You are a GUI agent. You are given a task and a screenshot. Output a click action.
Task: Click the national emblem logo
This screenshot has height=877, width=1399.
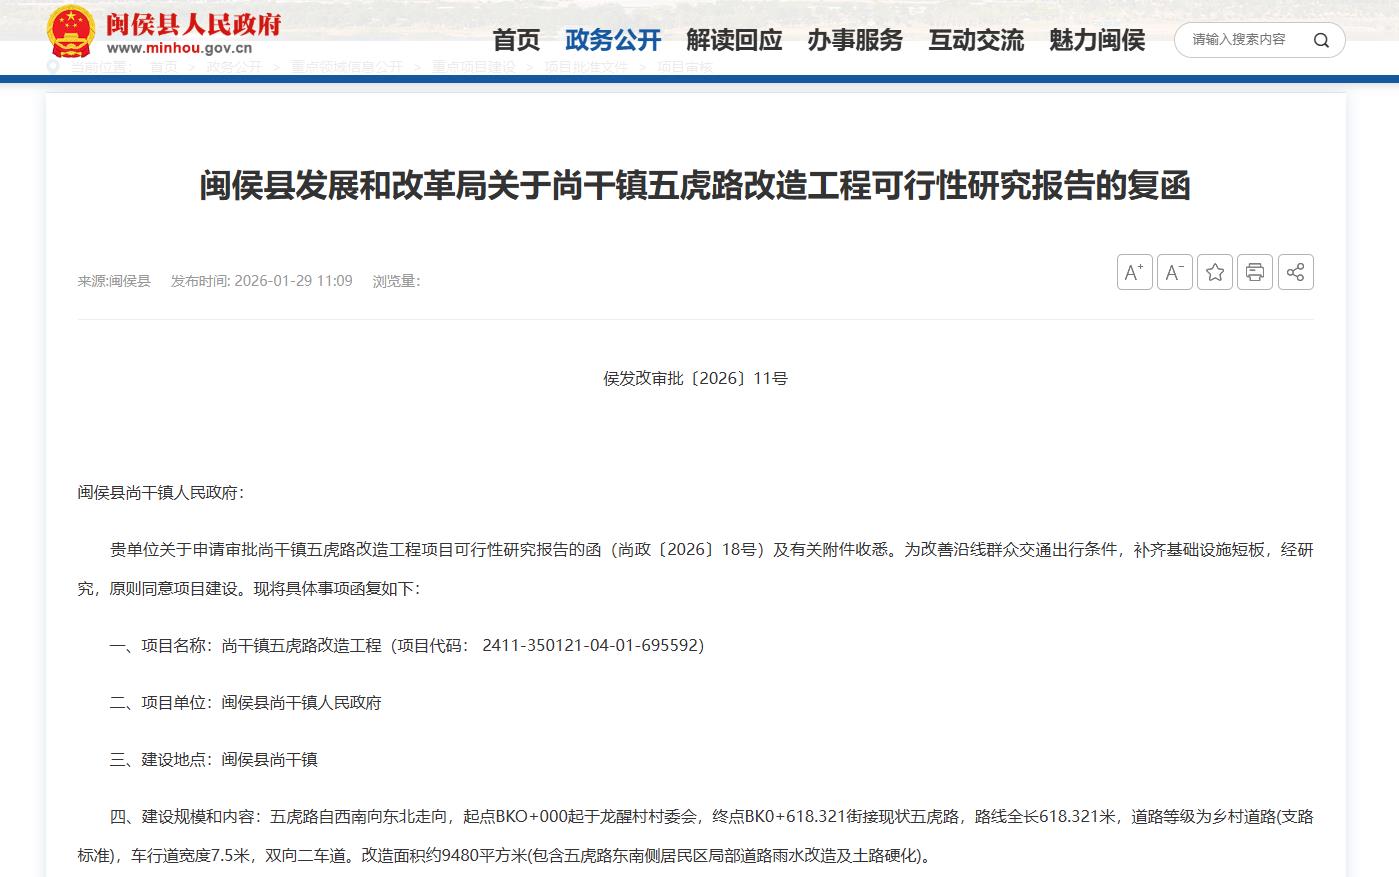tap(71, 32)
